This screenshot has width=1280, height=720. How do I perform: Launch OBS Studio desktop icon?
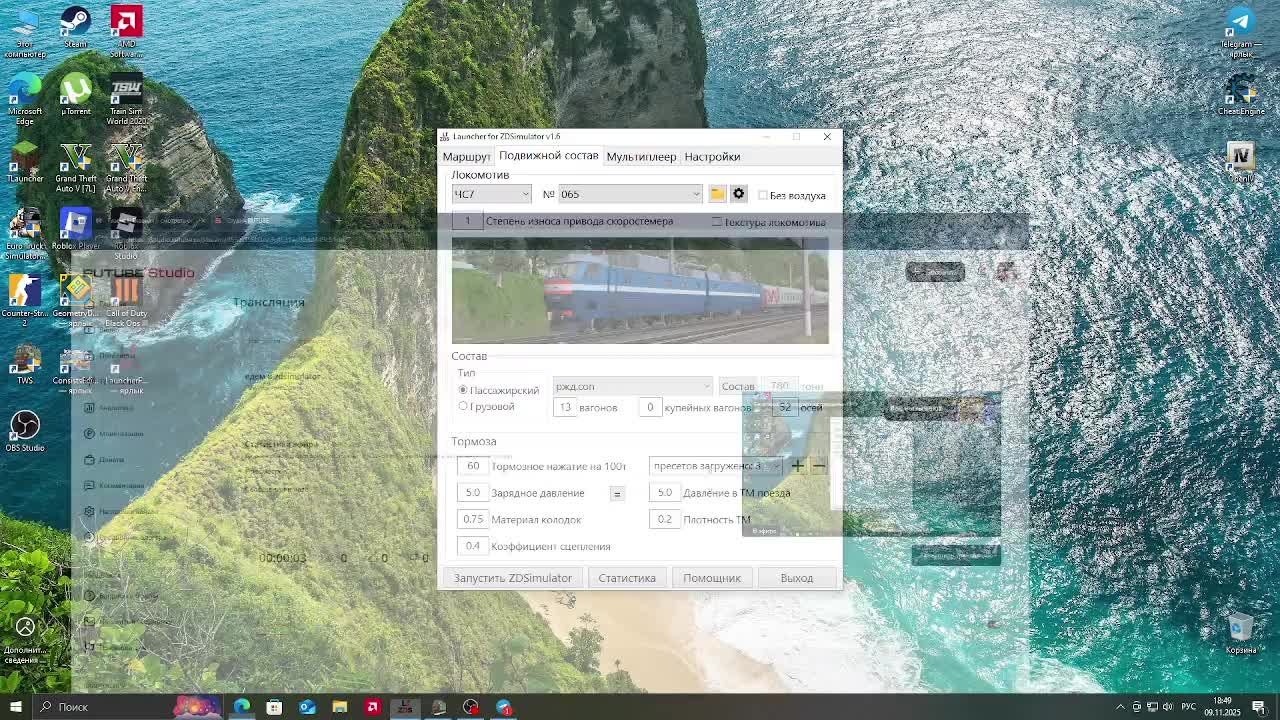tap(25, 431)
